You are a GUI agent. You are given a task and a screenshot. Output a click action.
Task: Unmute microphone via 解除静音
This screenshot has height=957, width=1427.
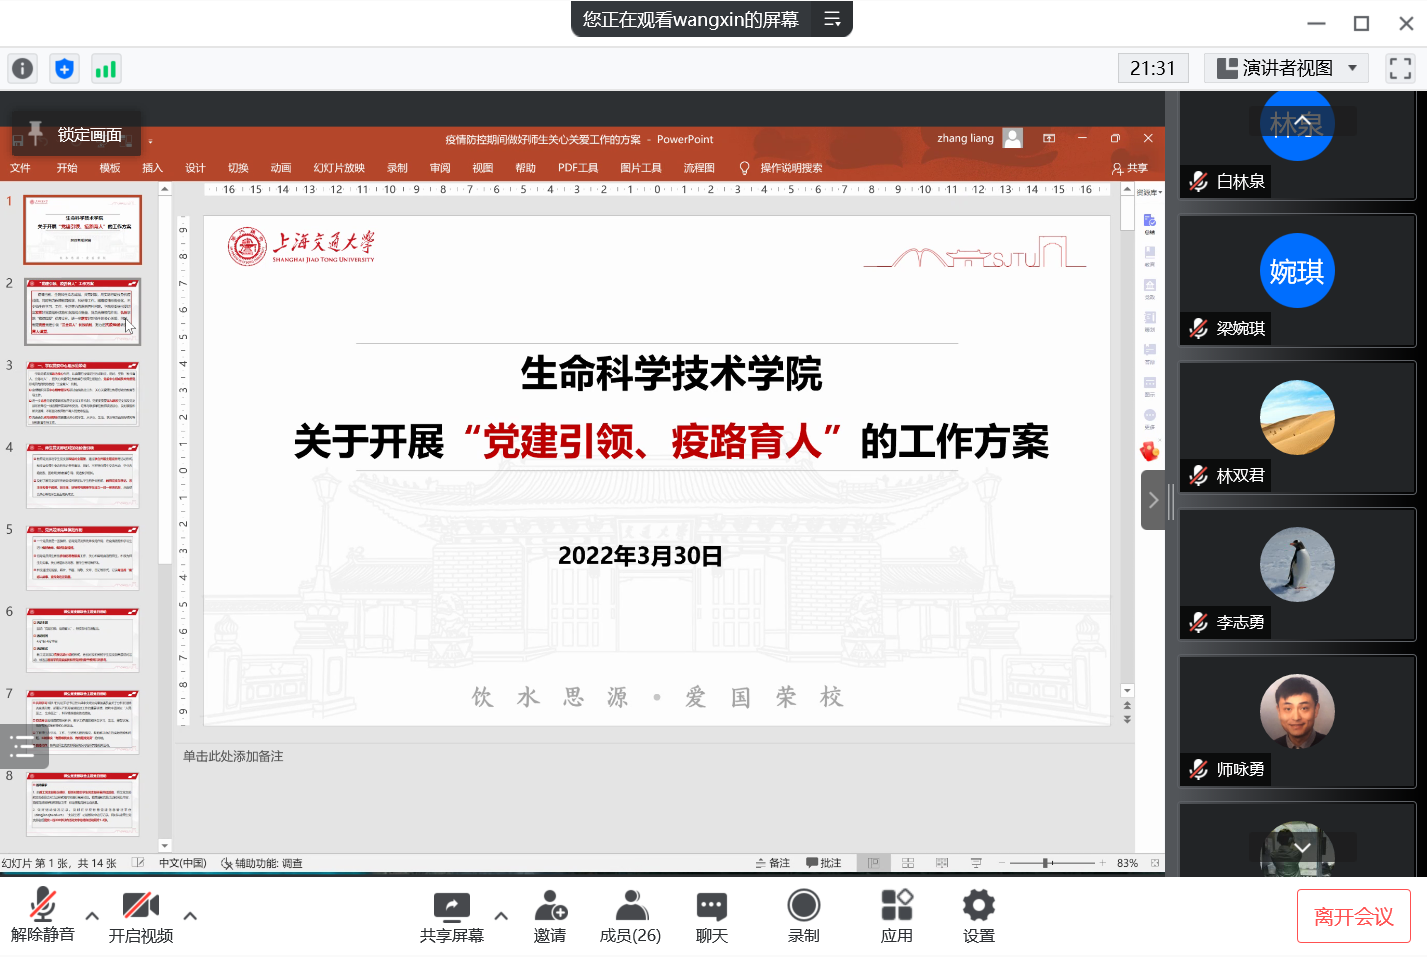point(42,916)
